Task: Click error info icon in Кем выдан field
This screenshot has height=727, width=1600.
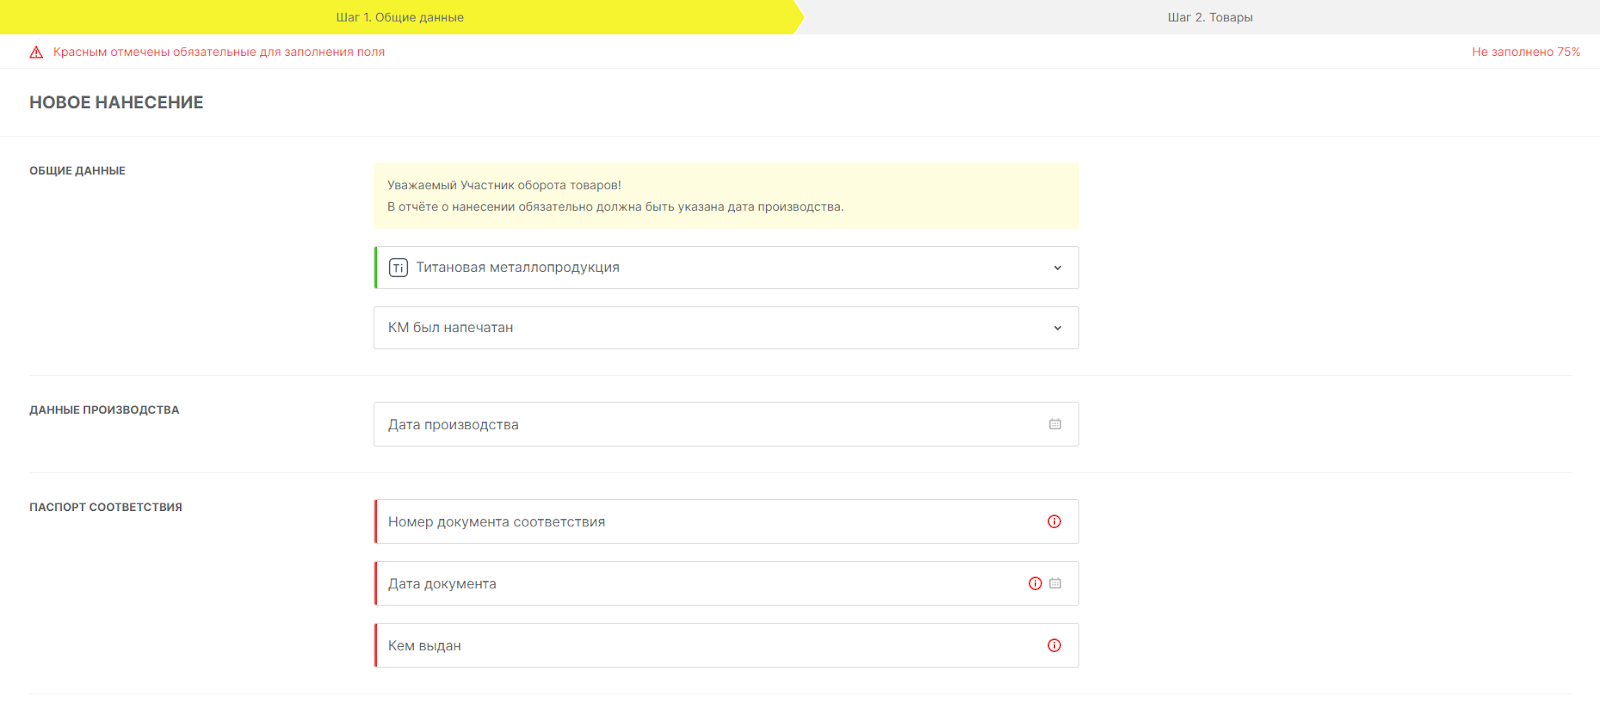Action: (1054, 645)
